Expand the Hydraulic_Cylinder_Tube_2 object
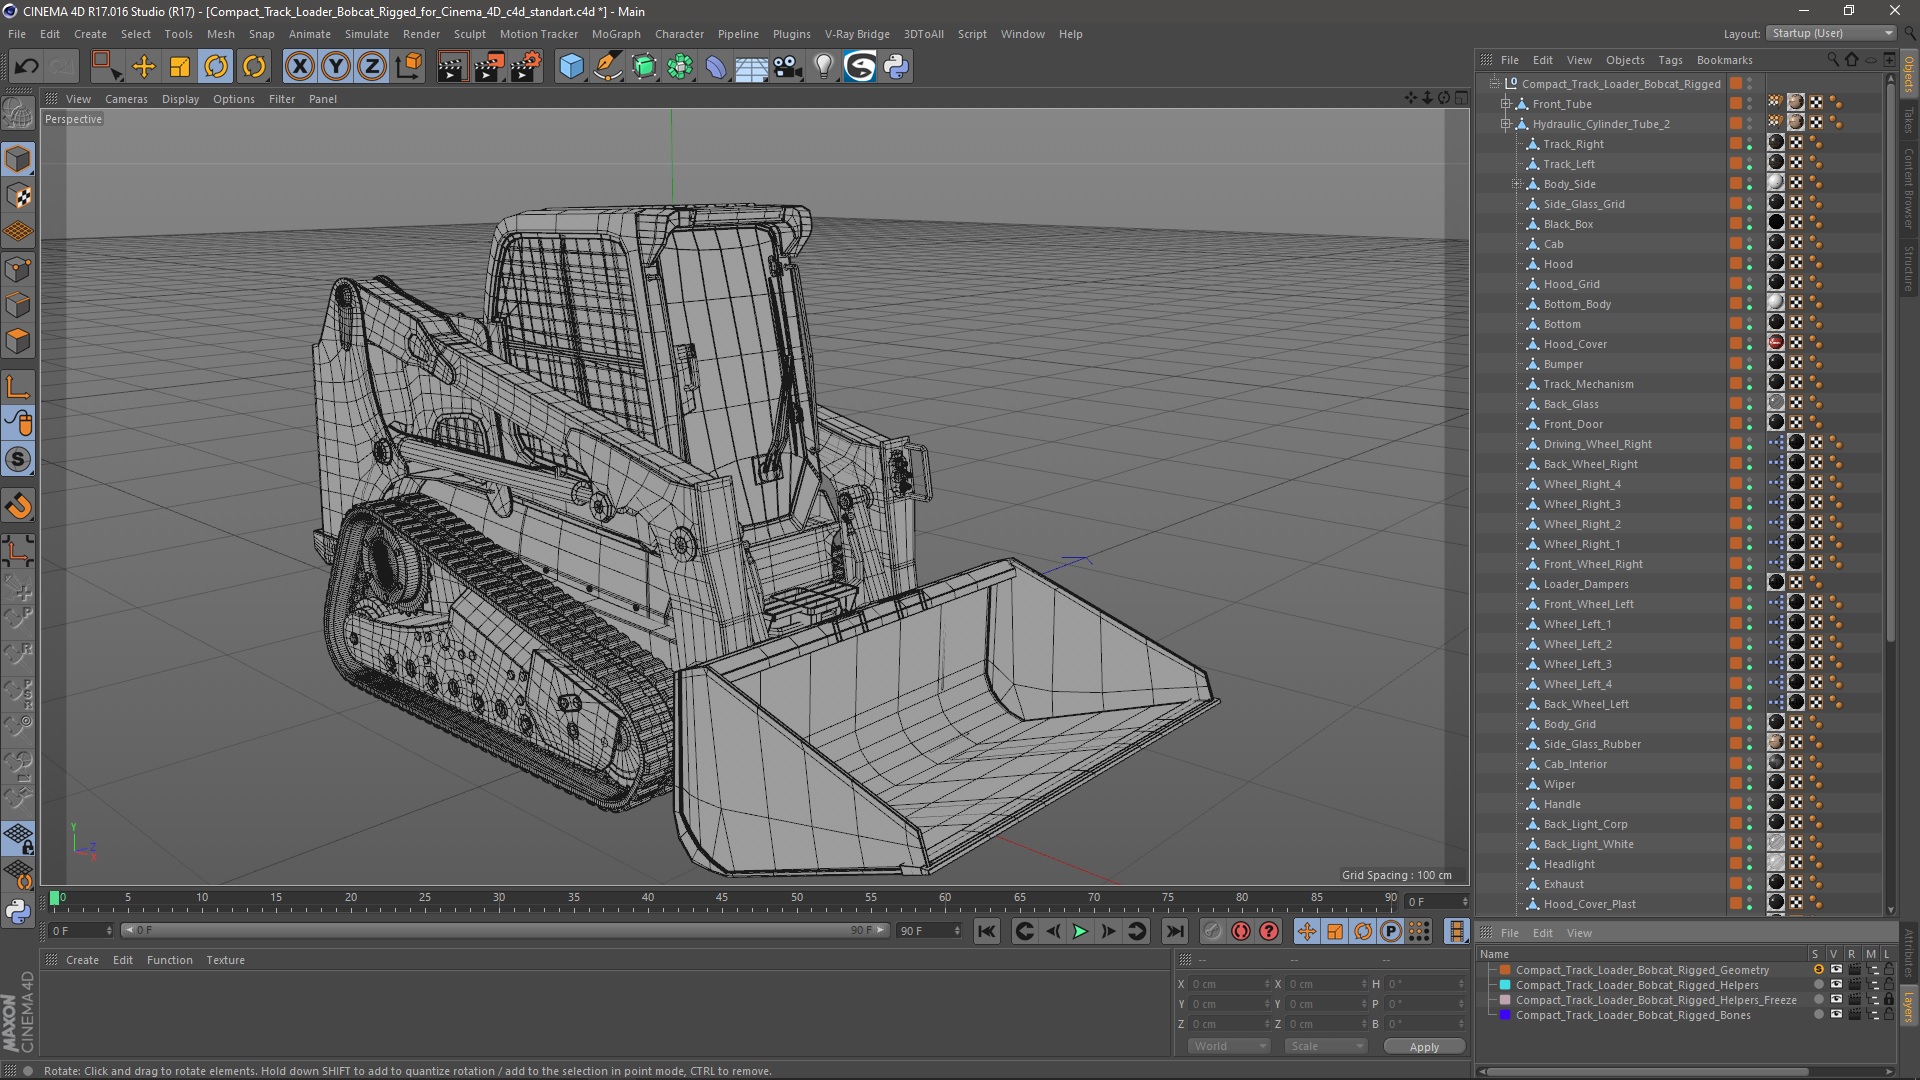Screen dimensions: 1920x1080 pyautogui.click(x=1505, y=124)
